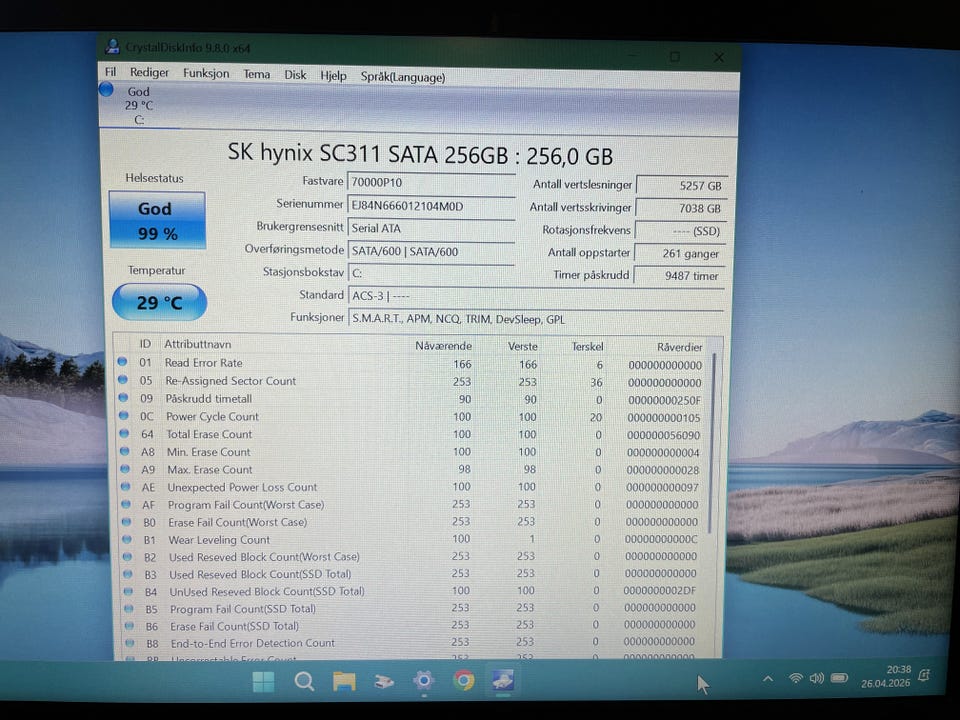The height and width of the screenshot is (720, 960).
Task: Click the Standard ACS-3 field
Action: [x=536, y=296]
